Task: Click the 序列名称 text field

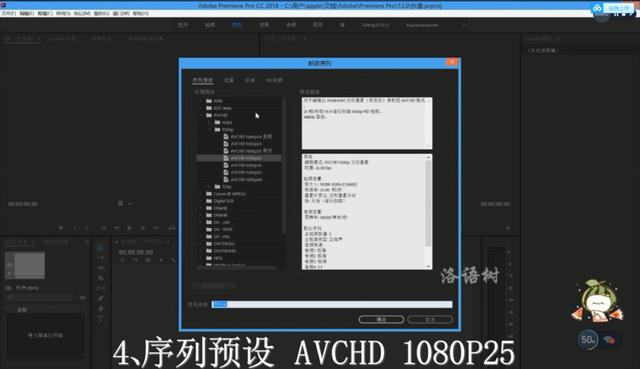Action: point(332,305)
